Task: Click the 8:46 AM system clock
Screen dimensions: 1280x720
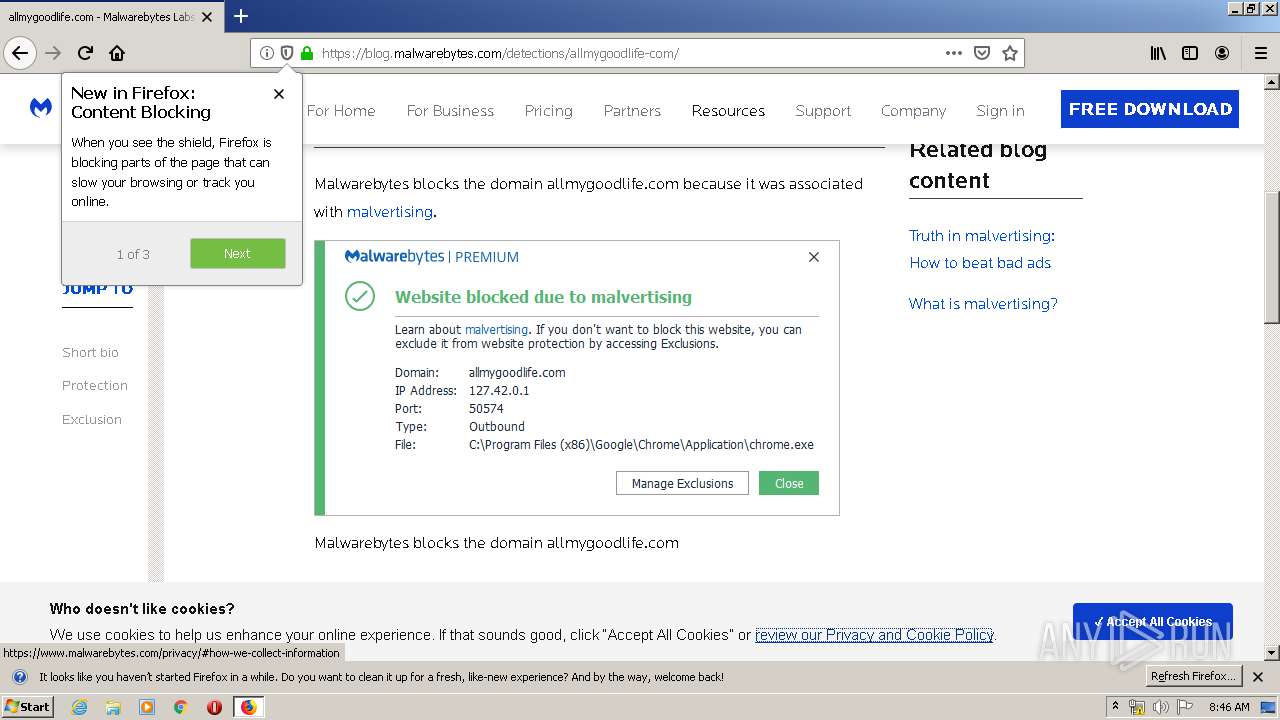Action: pos(1229,707)
